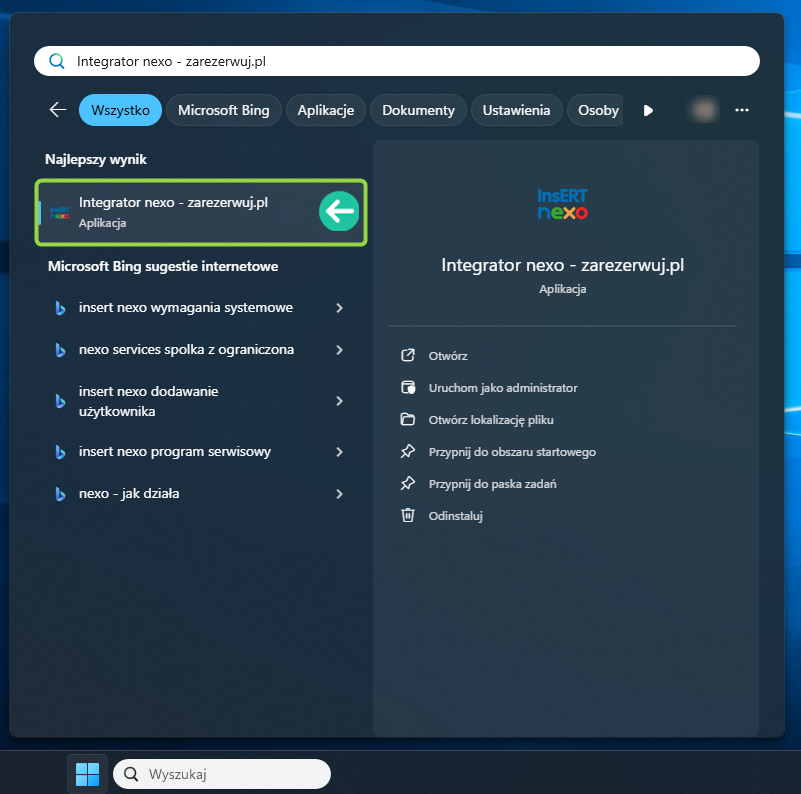Select the Wszystko filter tab
801x794 pixels.
120,110
